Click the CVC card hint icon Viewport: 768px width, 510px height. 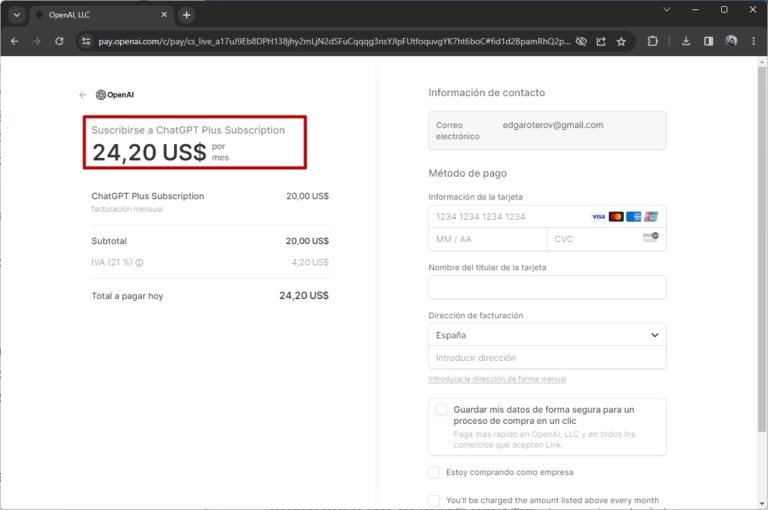(x=651, y=238)
